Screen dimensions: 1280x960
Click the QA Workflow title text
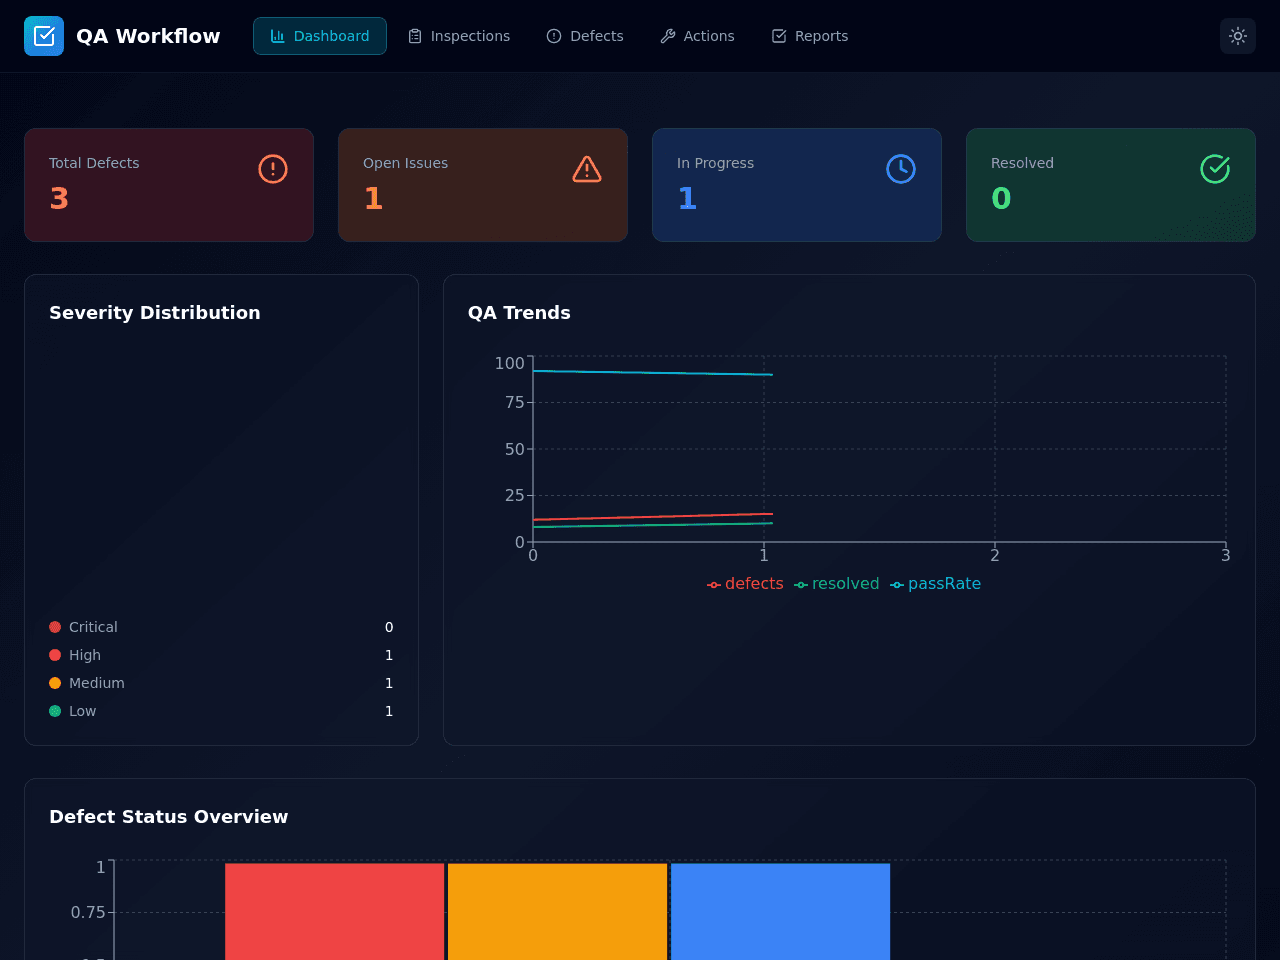click(148, 36)
